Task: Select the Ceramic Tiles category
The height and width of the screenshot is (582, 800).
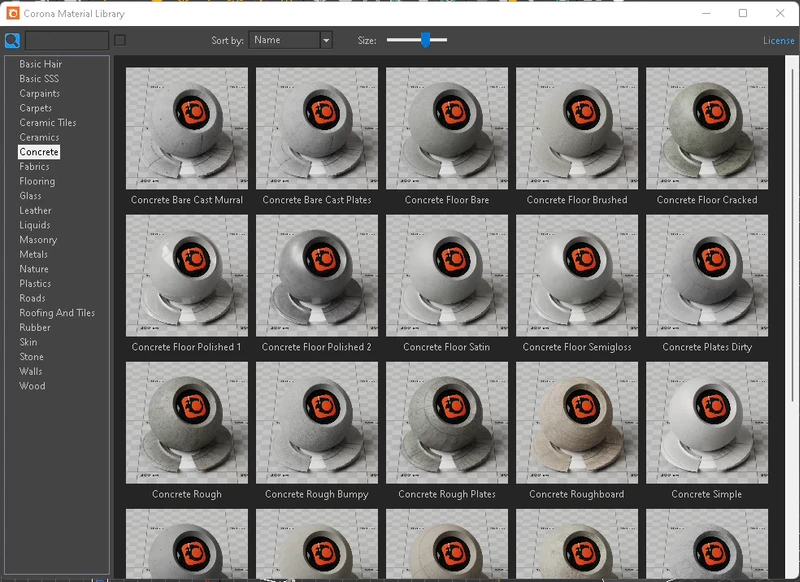Action: (x=48, y=122)
